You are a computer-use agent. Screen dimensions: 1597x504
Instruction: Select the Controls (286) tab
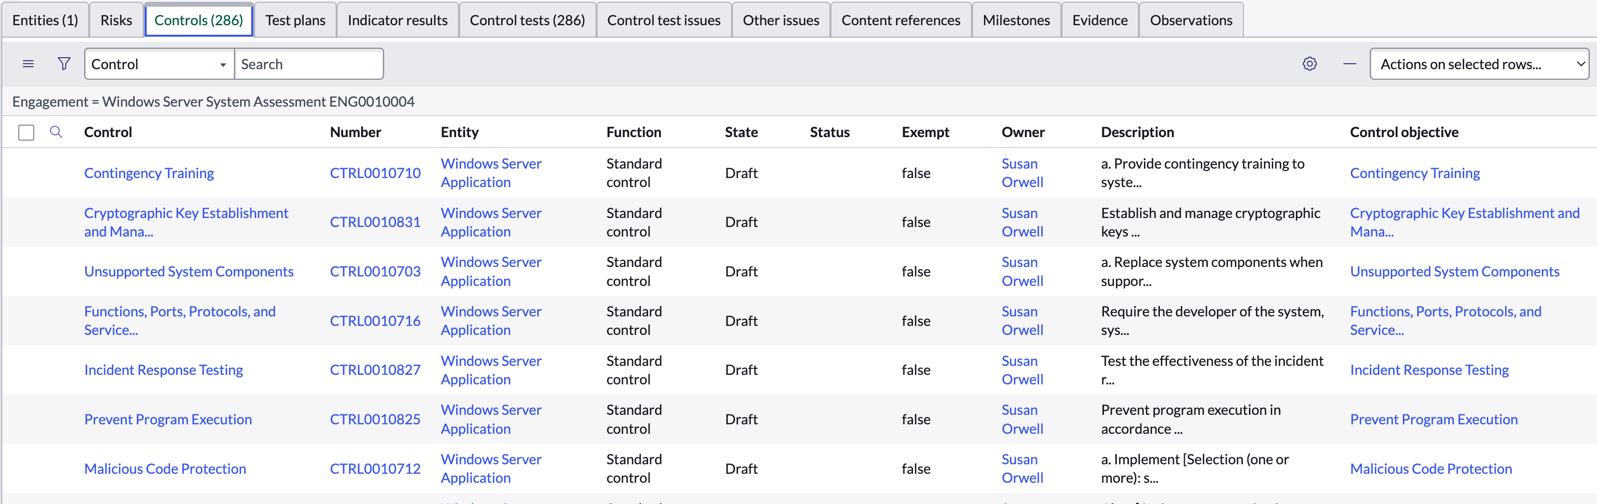point(199,20)
